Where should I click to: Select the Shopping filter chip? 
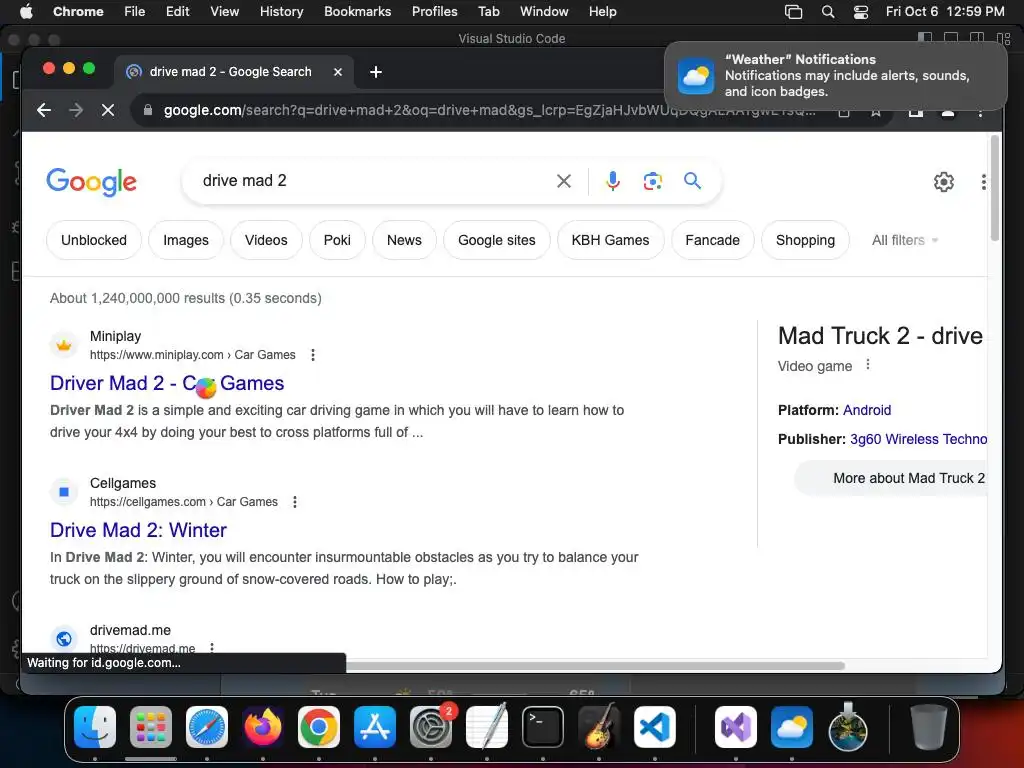805,240
